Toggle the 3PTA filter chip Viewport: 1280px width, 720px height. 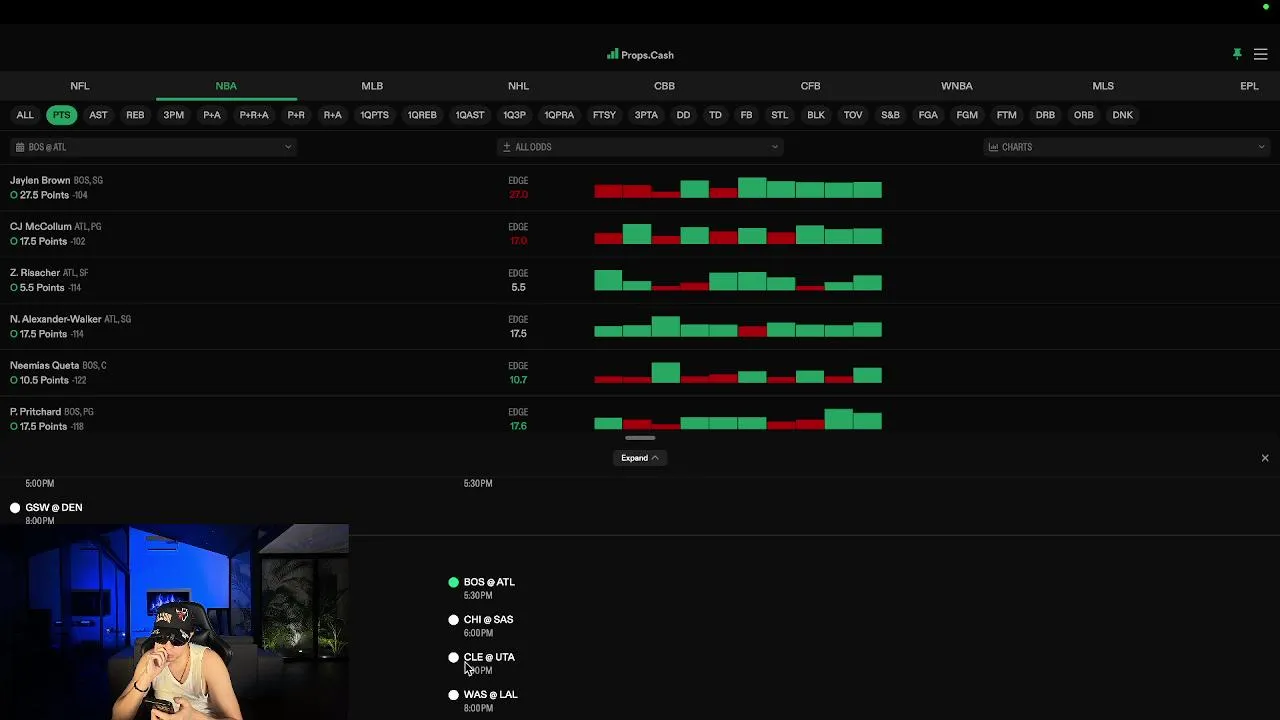(646, 115)
